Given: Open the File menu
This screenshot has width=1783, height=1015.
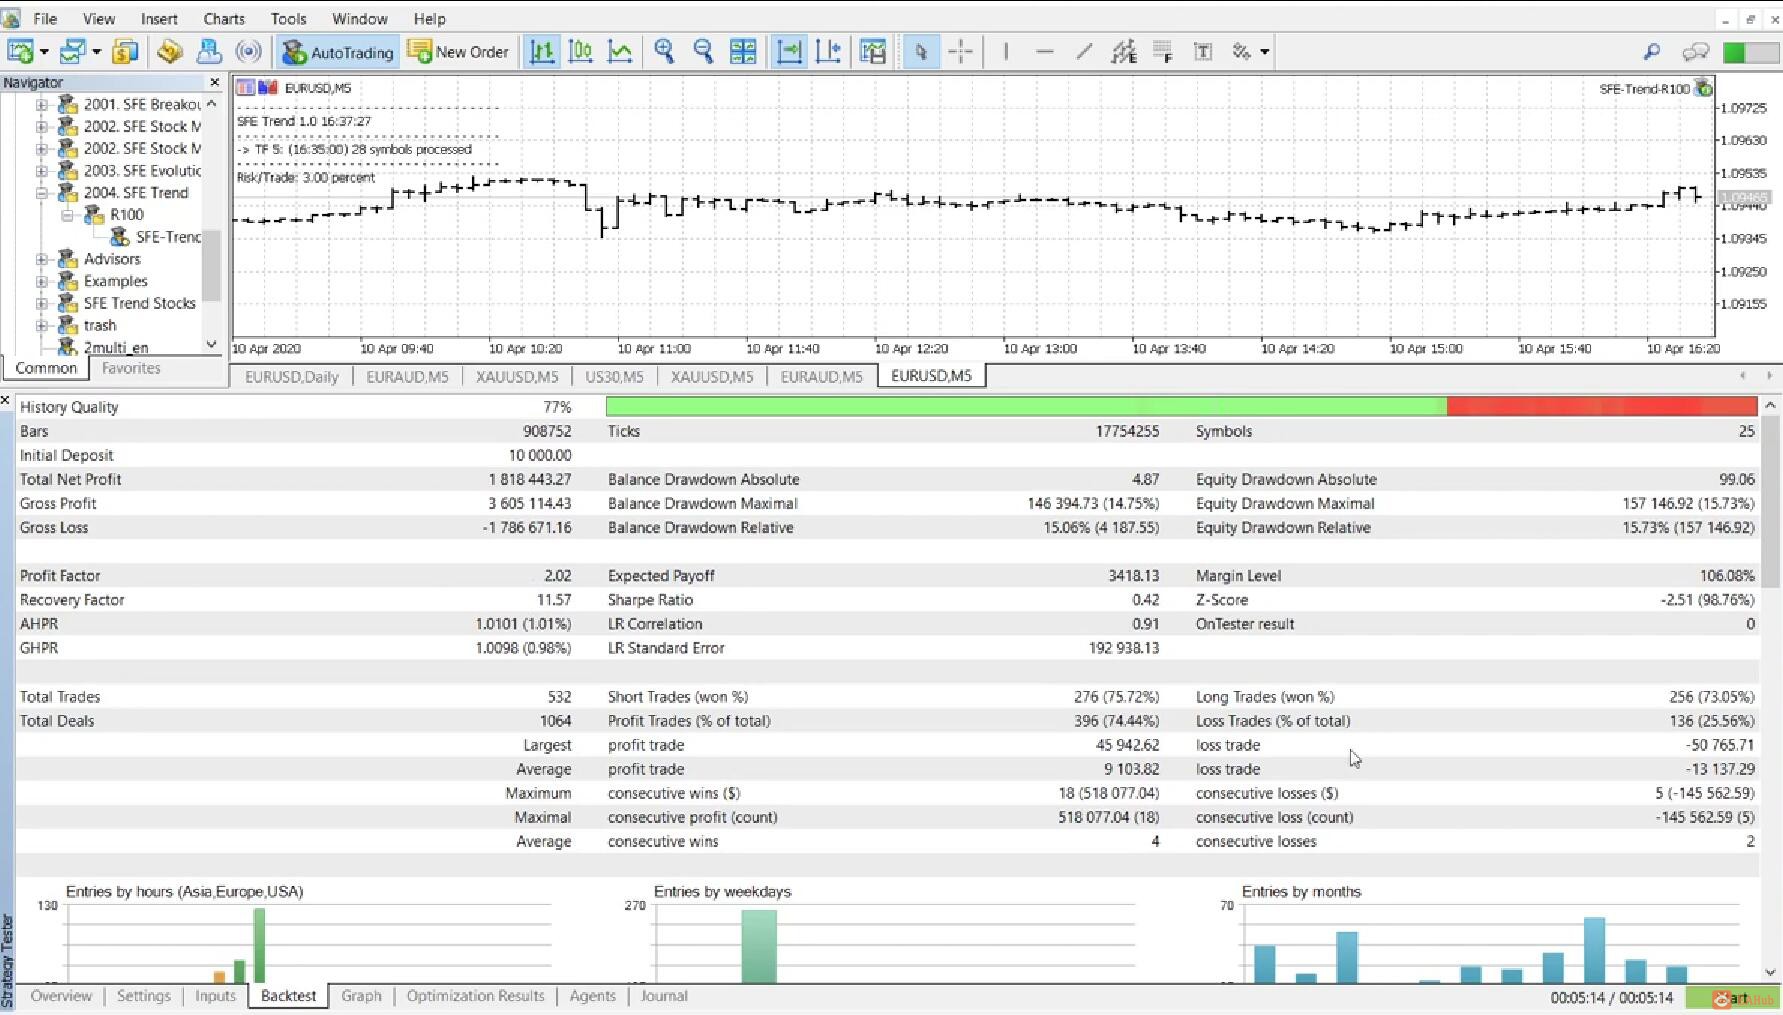Looking at the screenshot, I should [45, 18].
